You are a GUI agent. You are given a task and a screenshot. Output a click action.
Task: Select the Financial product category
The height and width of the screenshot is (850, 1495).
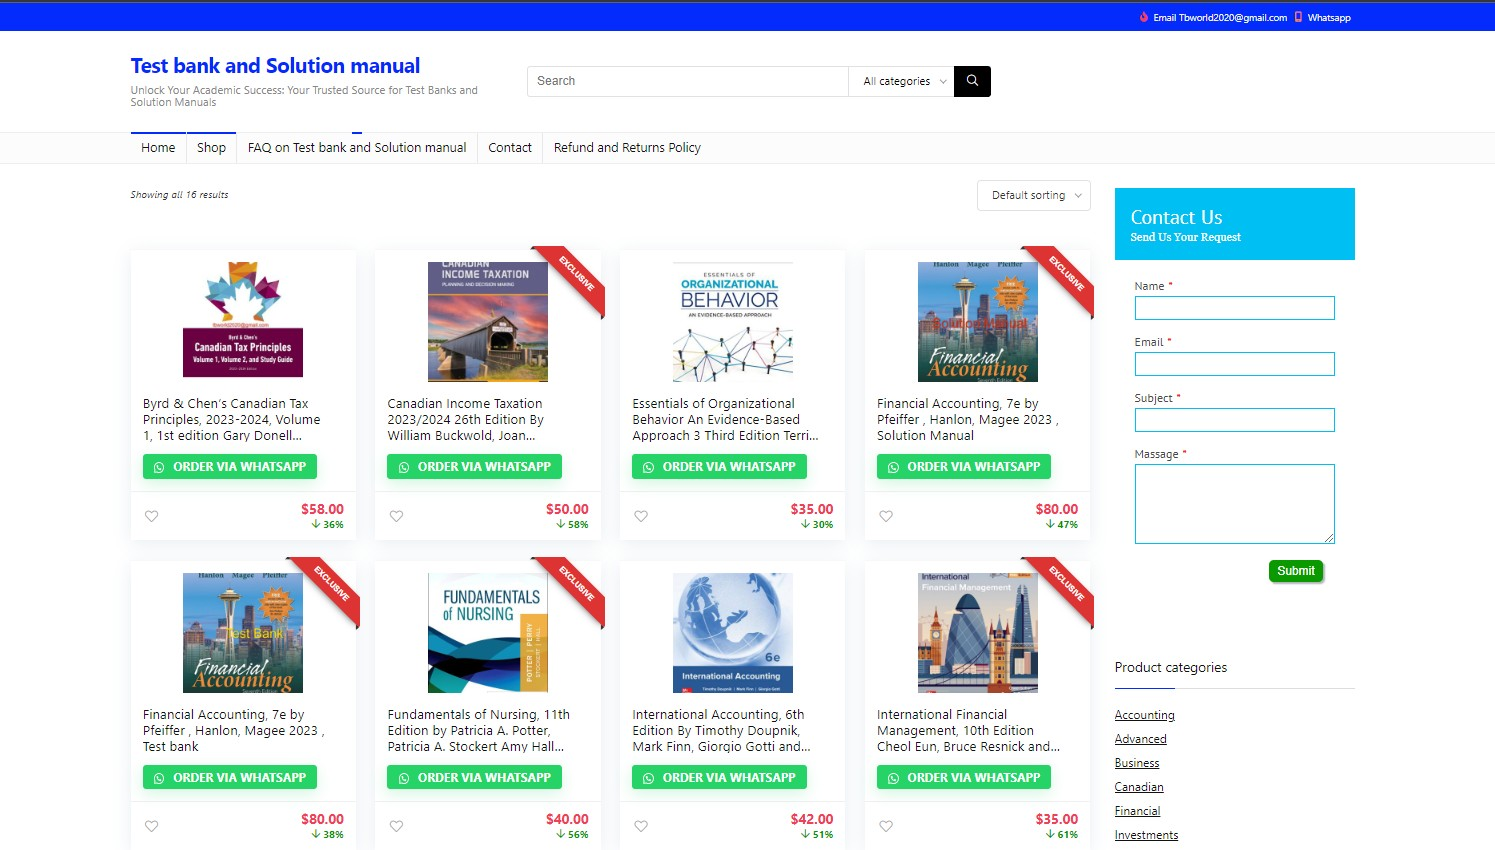coord(1138,811)
